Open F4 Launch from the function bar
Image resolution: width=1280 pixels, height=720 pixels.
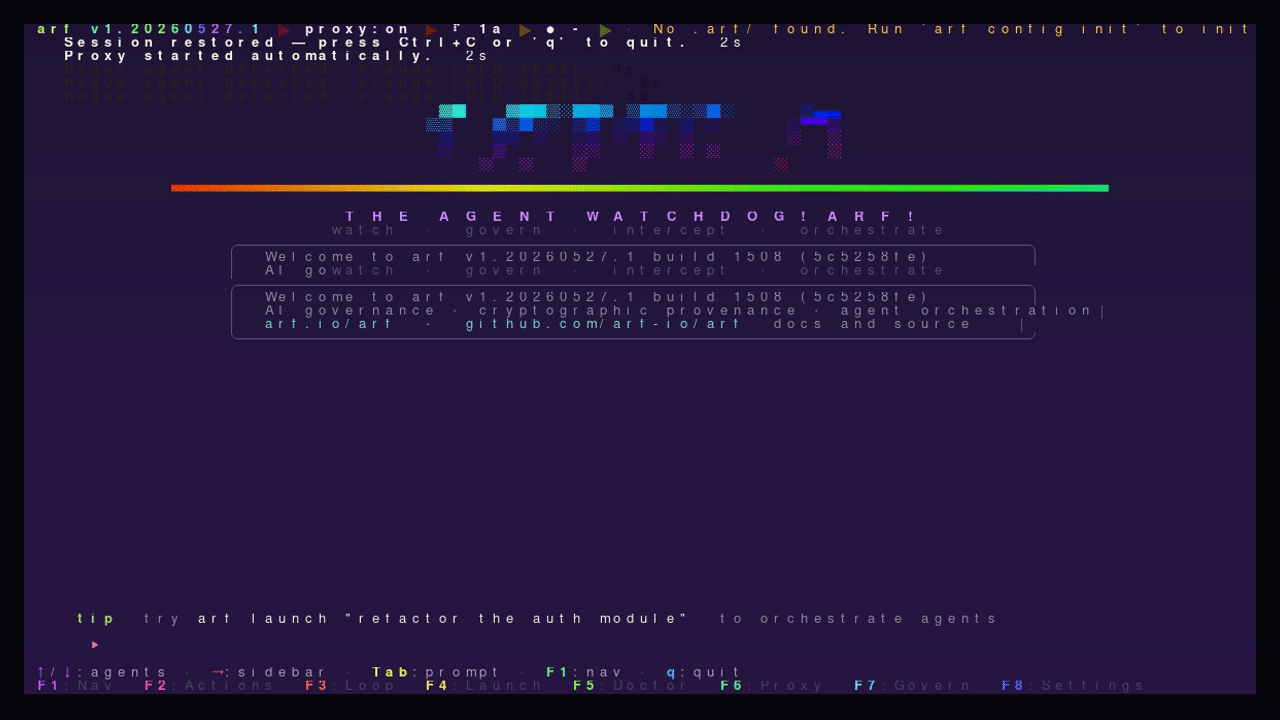click(484, 686)
